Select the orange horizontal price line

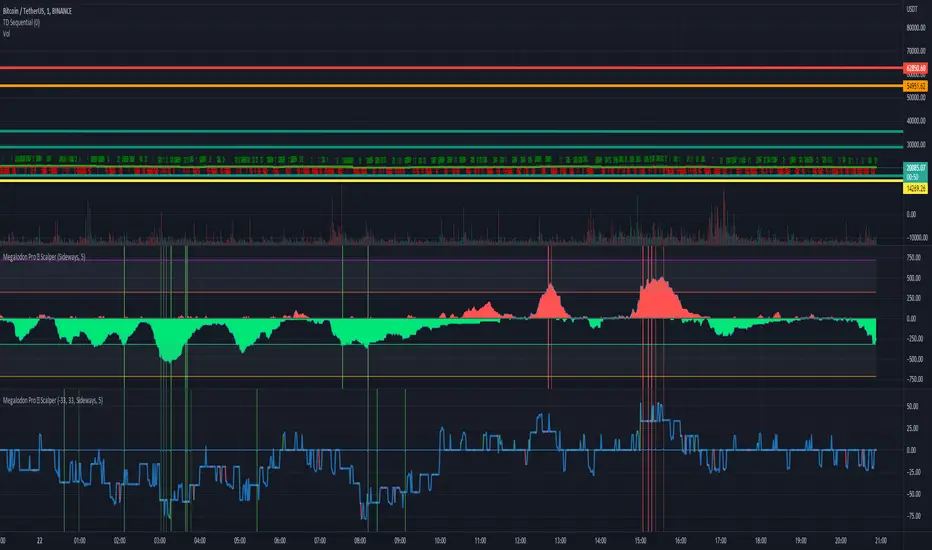coord(452,86)
